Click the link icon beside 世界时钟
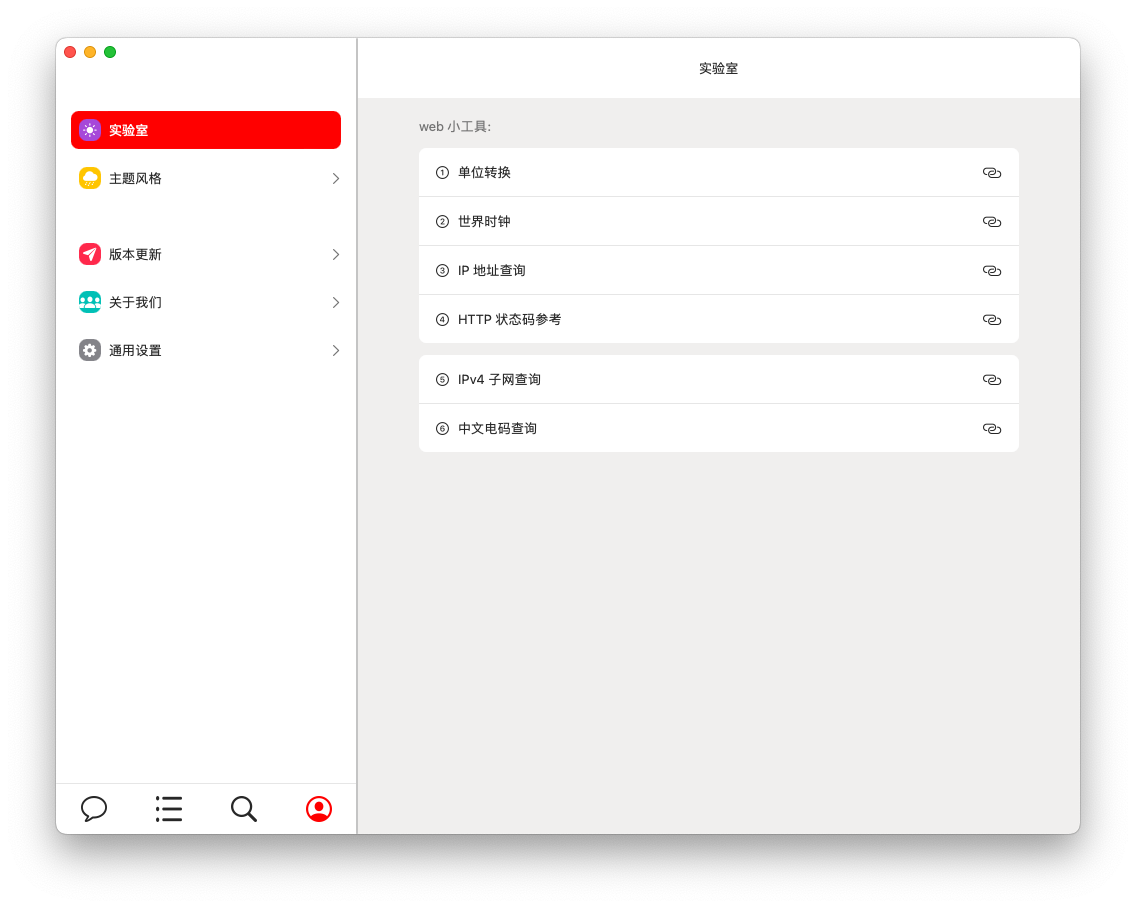1136x908 pixels. [x=992, y=221]
